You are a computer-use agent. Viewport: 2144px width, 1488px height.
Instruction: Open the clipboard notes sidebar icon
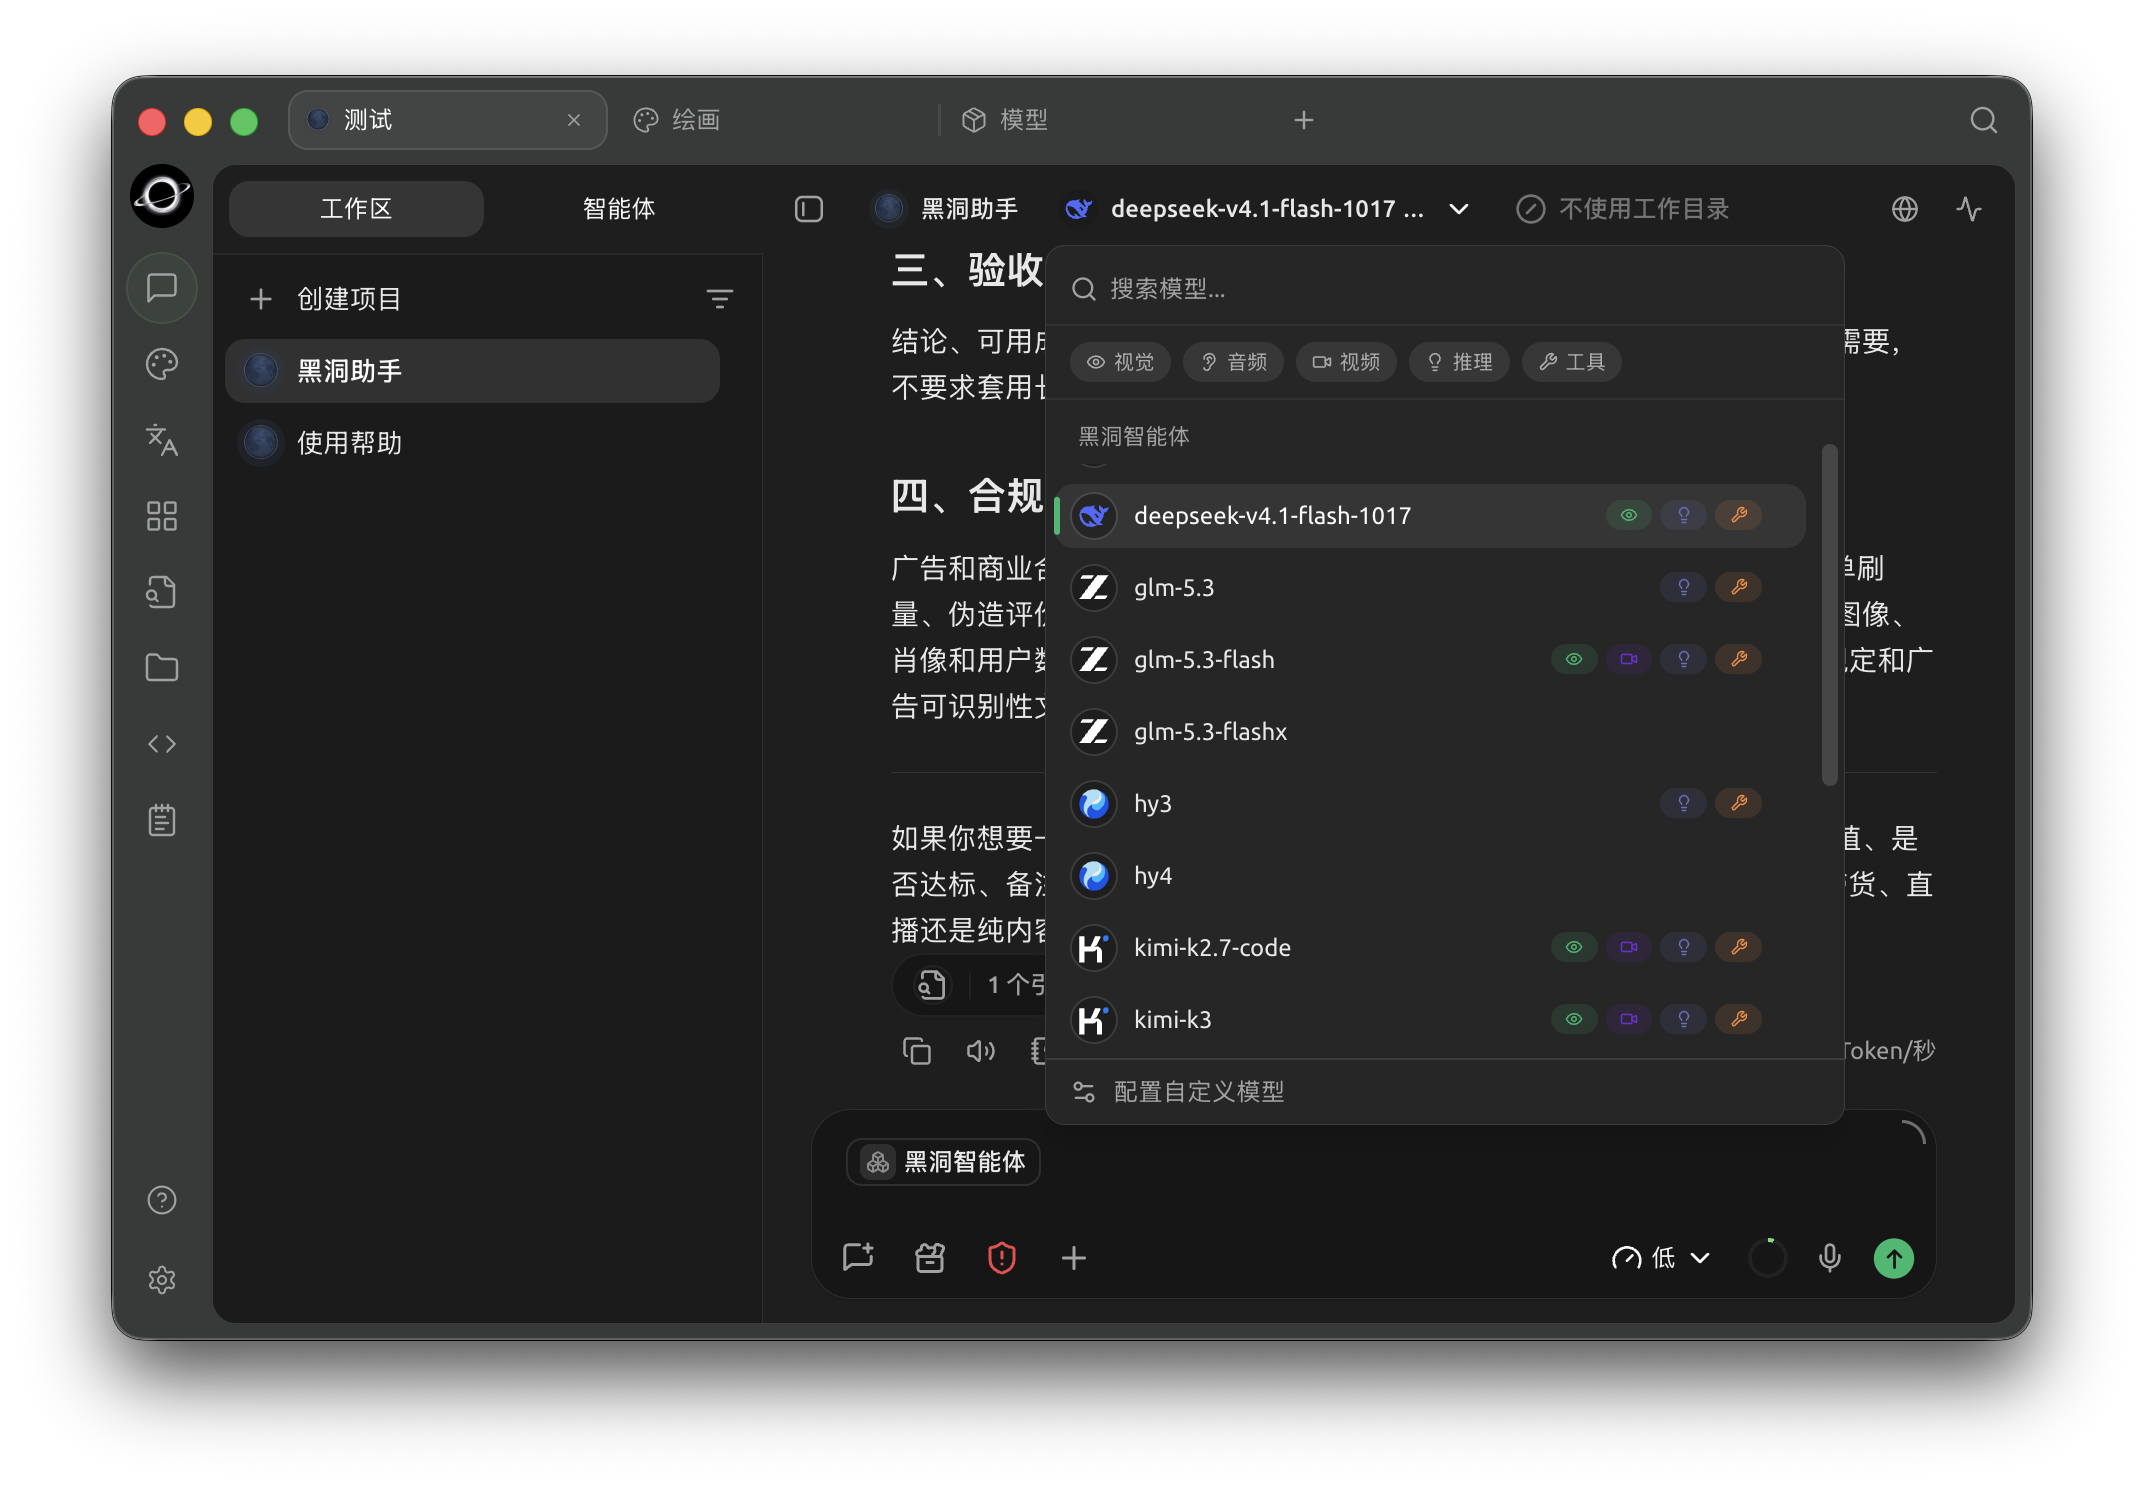162,820
